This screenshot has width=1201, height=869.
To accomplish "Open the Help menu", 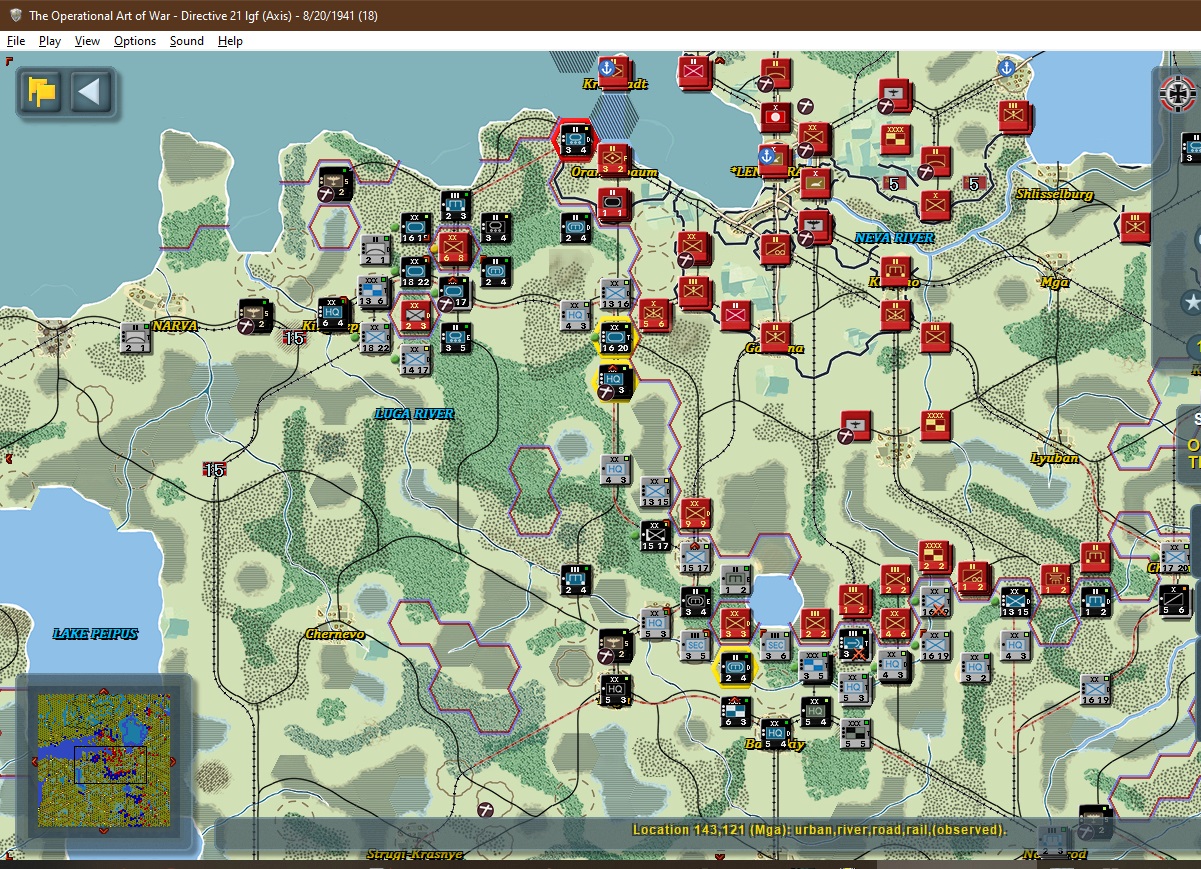I will coord(230,41).
